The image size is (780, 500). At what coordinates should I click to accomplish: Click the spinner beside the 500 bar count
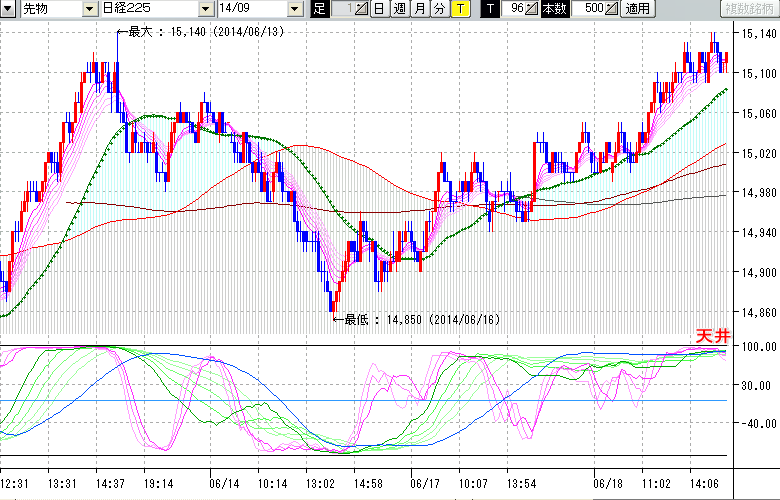point(612,9)
